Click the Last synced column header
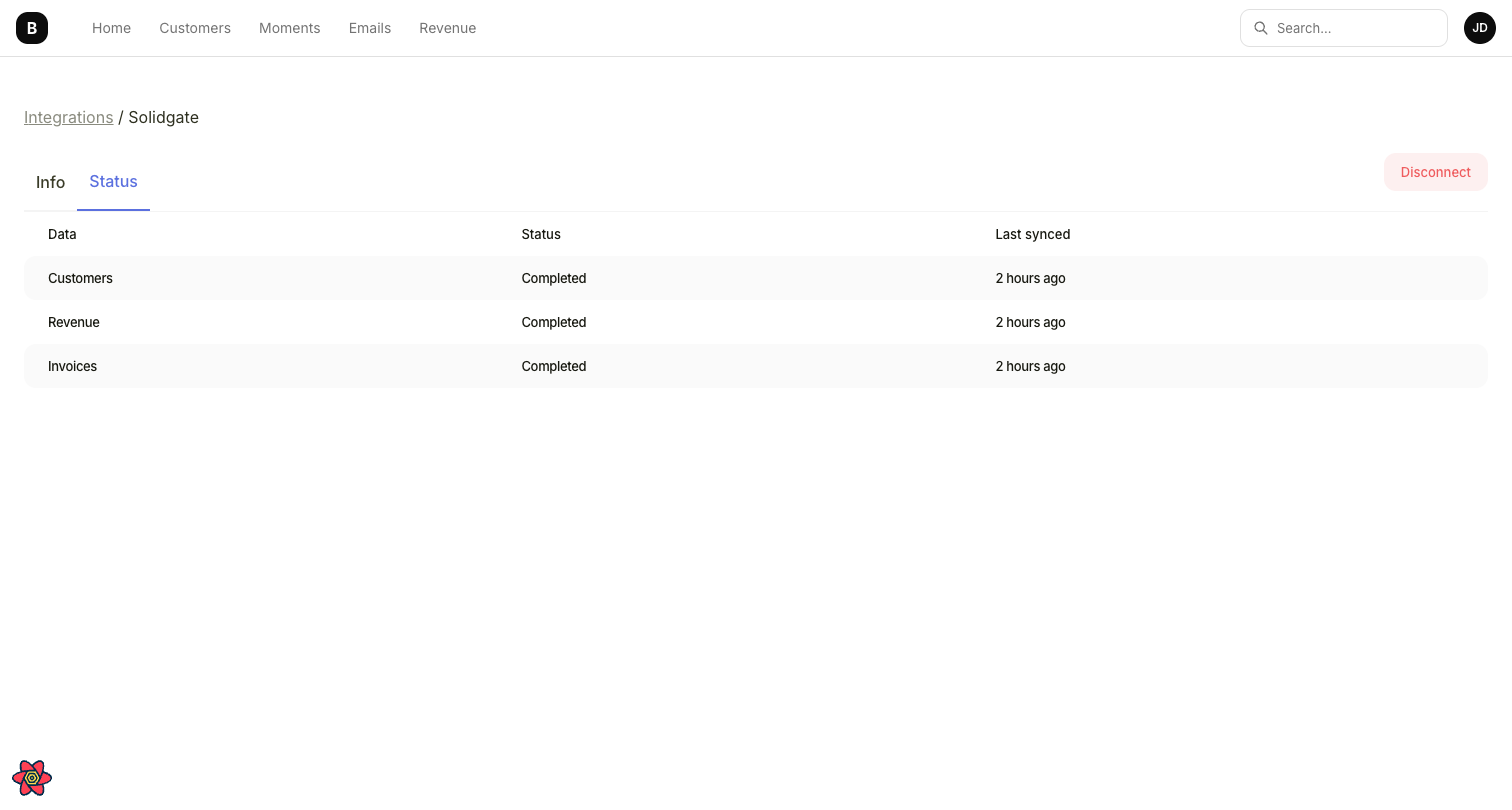1512x810 pixels. (x=1032, y=234)
